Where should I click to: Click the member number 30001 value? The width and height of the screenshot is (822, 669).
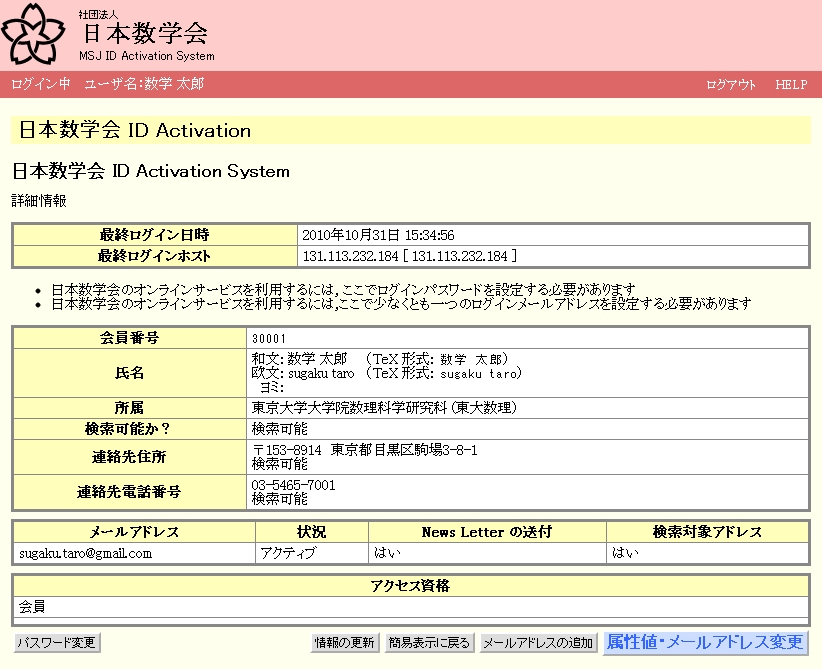(x=269, y=339)
